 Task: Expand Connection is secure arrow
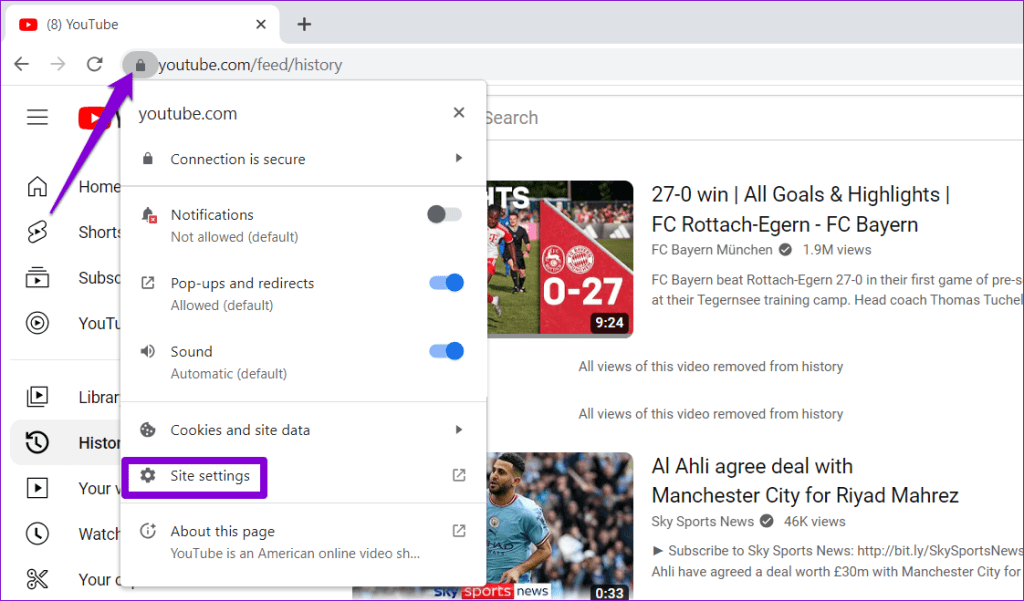pos(458,158)
